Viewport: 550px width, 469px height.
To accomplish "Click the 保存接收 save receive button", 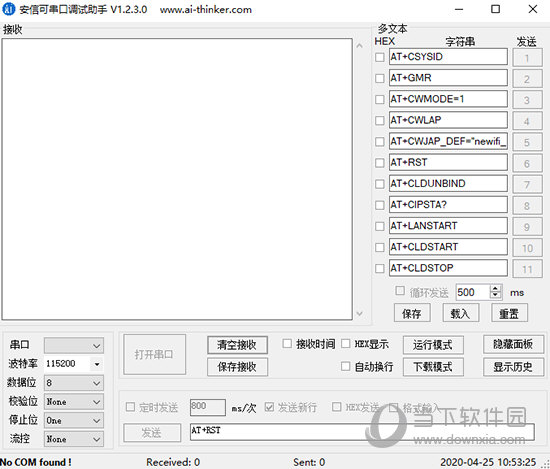I will (x=237, y=367).
